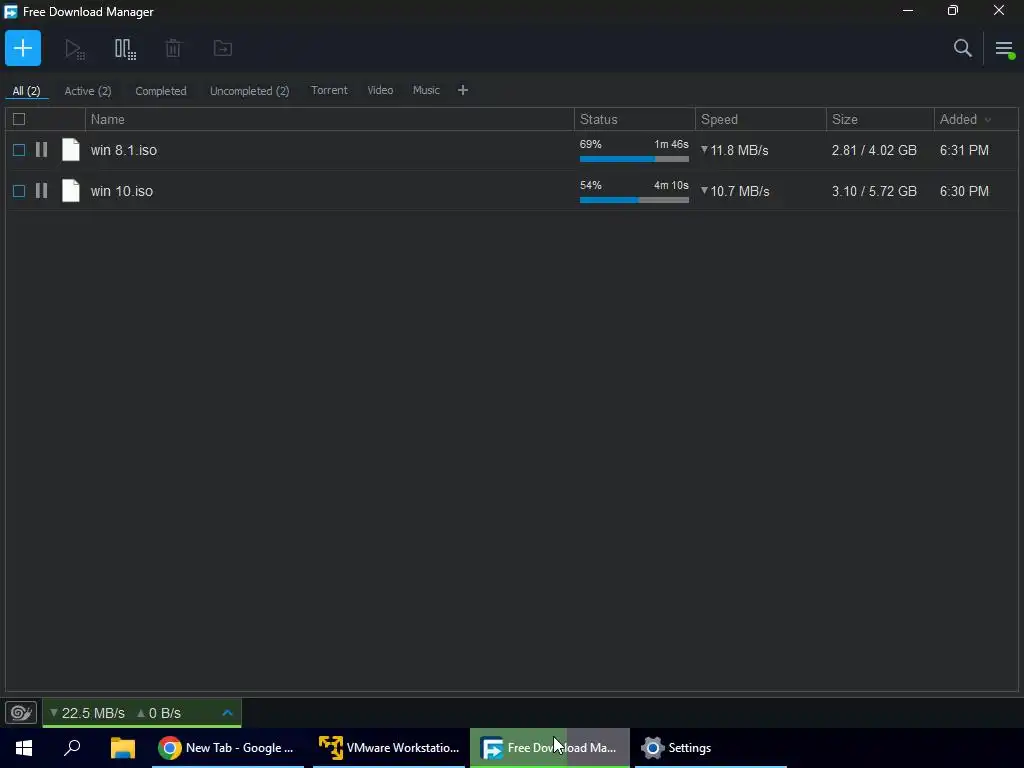Select the Video filter tab
The image size is (1024, 768).
coord(380,90)
